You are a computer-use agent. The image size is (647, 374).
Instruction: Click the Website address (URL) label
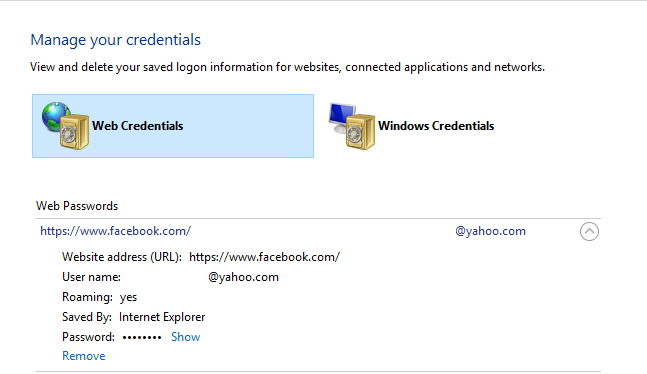pos(122,257)
